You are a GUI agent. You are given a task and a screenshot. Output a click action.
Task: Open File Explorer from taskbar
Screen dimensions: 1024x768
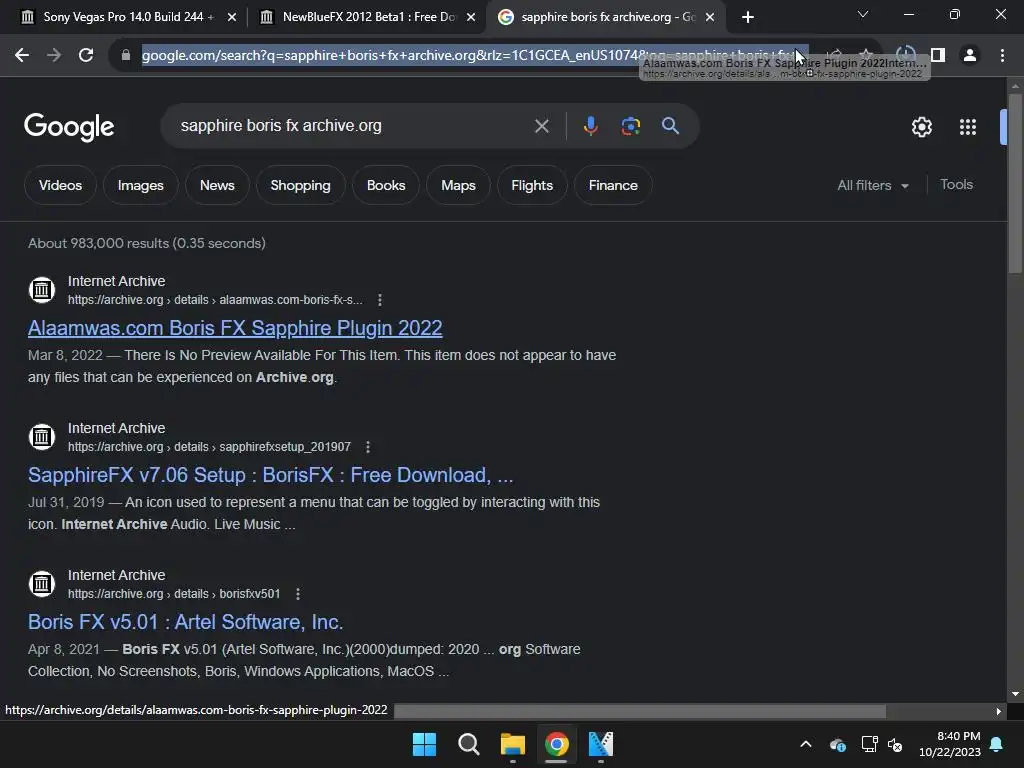point(513,744)
